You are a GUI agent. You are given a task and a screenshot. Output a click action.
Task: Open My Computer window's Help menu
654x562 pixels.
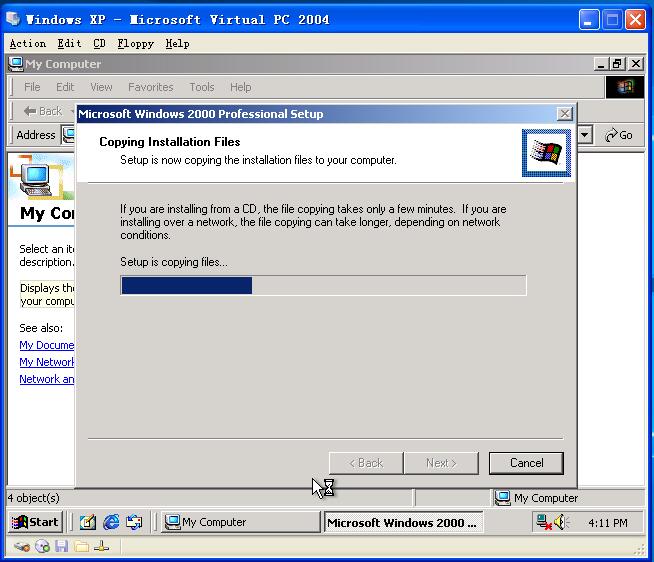241,87
